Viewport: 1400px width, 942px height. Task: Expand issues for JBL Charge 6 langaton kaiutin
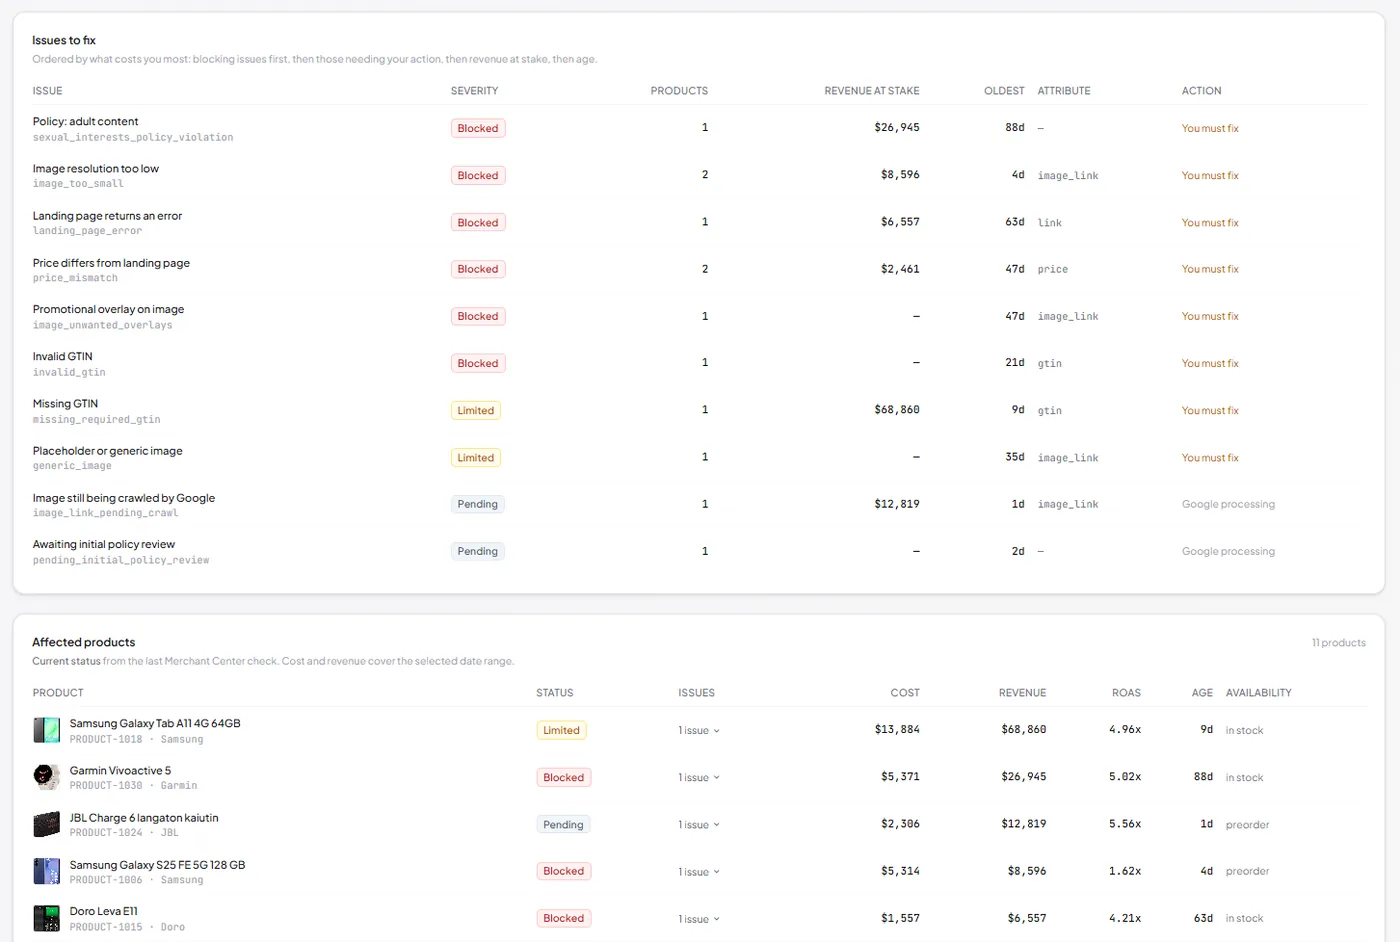point(699,825)
